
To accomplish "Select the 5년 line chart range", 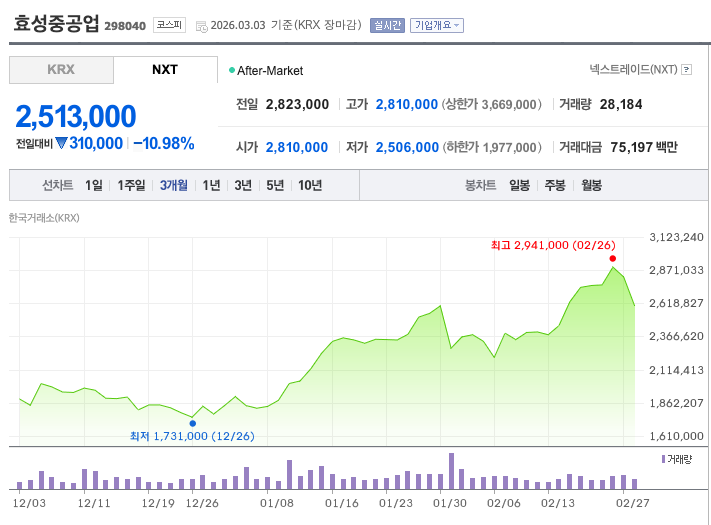I will [x=275, y=185].
